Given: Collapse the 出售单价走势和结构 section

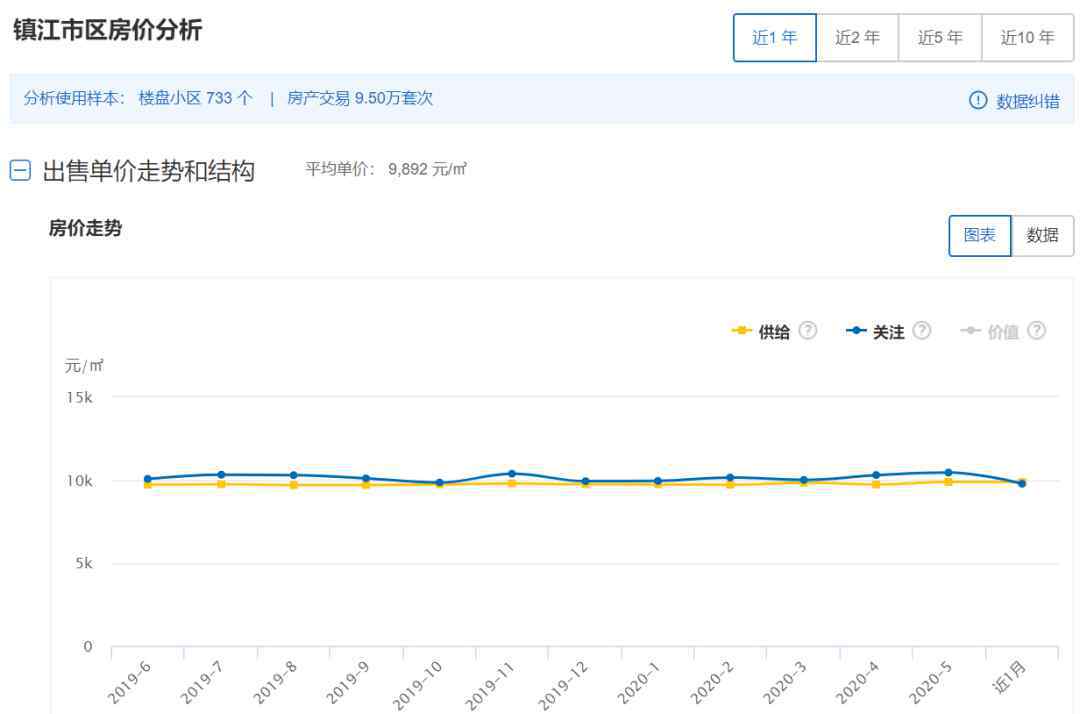Looking at the screenshot, I should tap(20, 171).
